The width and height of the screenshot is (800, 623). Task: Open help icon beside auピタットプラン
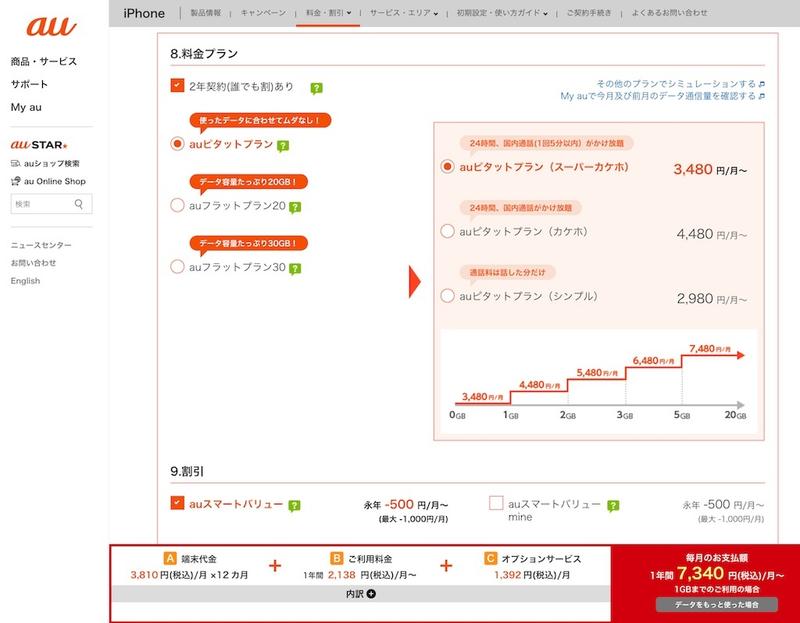pos(283,146)
